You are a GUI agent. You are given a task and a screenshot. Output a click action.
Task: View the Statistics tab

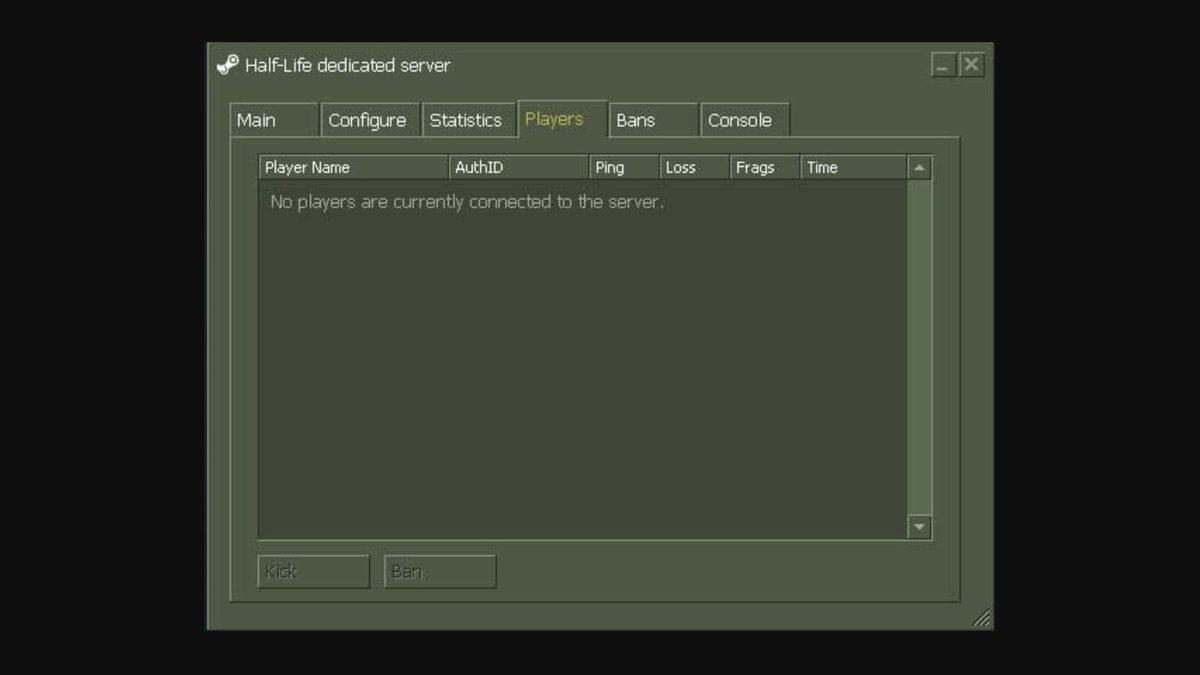466,119
